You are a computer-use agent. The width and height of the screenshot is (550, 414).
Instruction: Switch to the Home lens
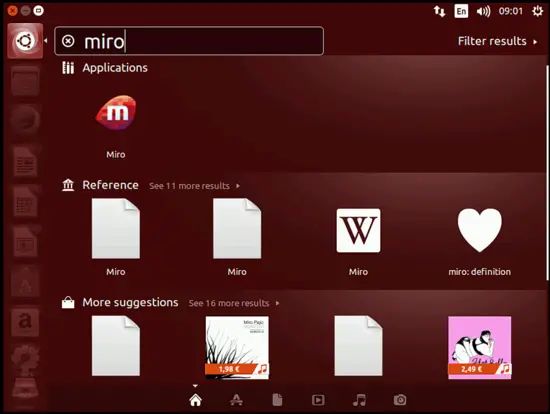tap(195, 400)
